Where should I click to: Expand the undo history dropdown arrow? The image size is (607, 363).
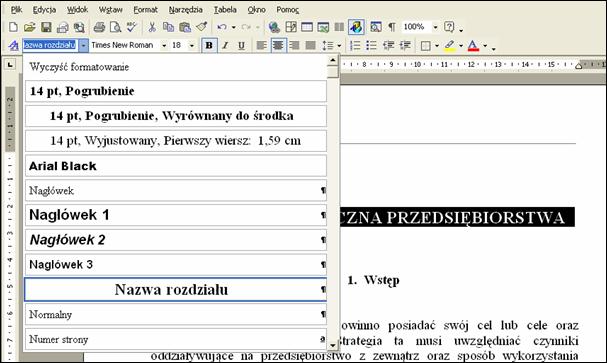(x=233, y=27)
